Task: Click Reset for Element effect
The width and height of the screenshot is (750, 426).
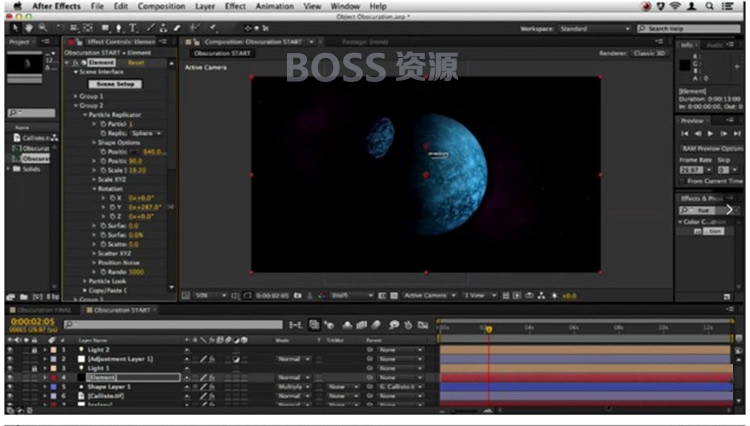Action: point(136,63)
